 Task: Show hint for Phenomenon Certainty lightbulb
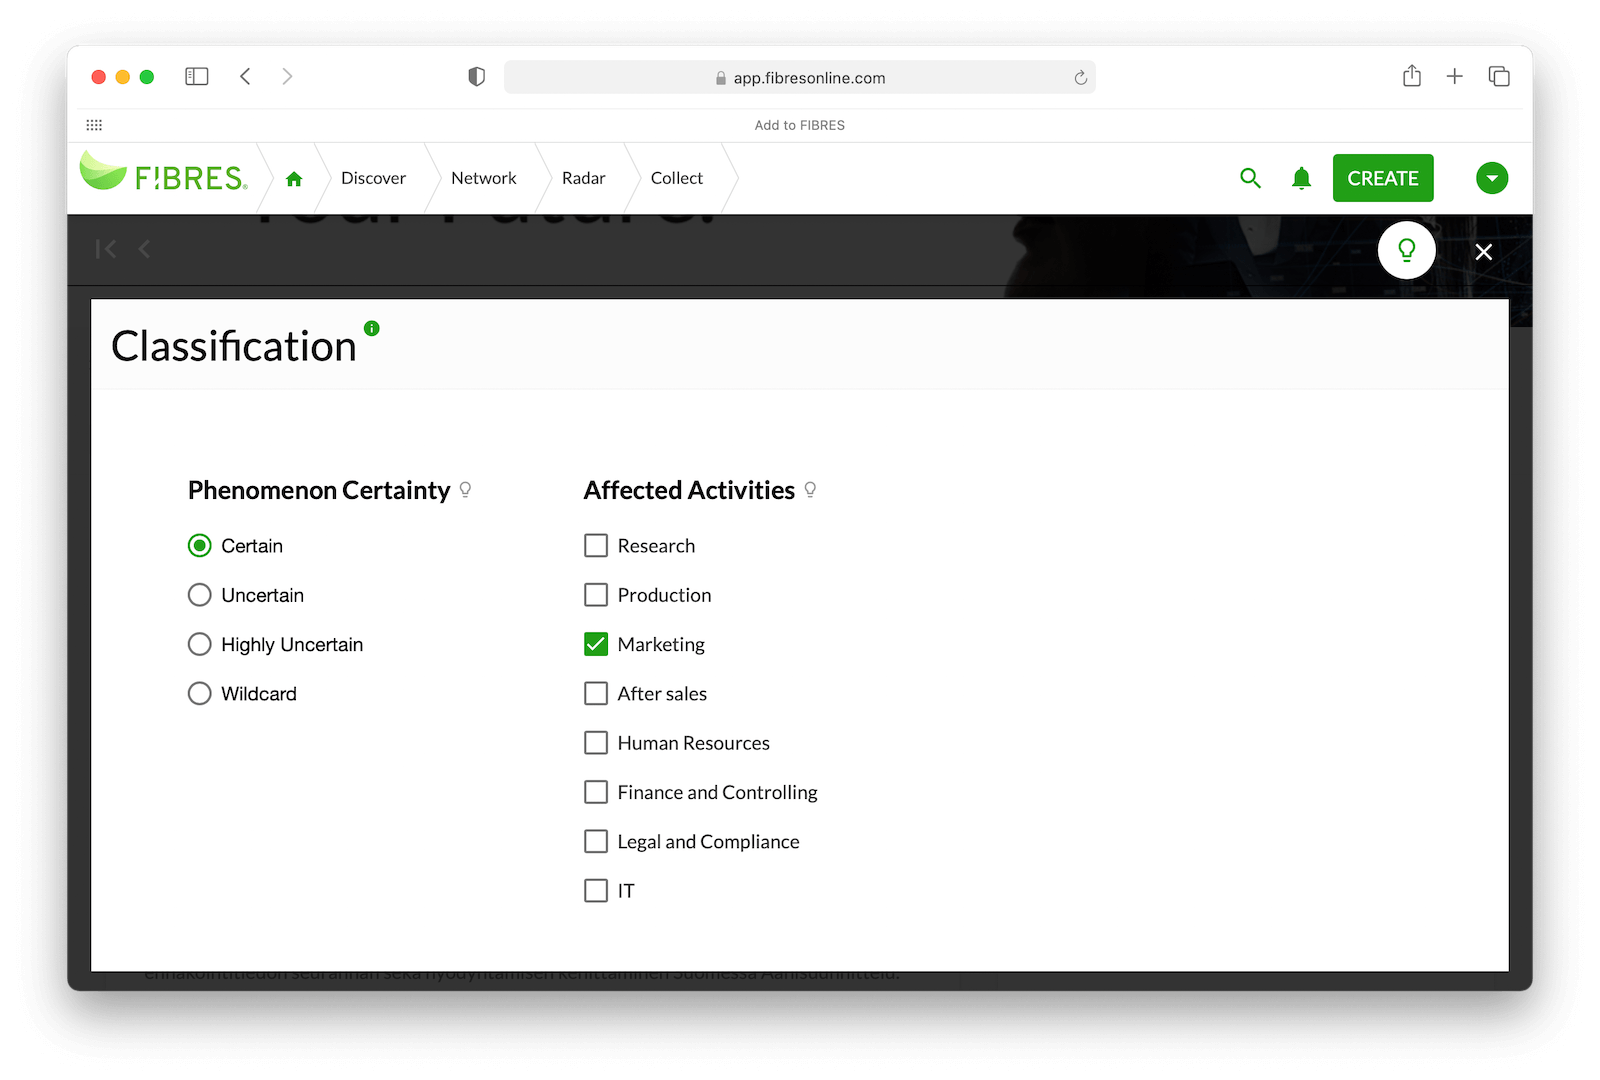(465, 490)
